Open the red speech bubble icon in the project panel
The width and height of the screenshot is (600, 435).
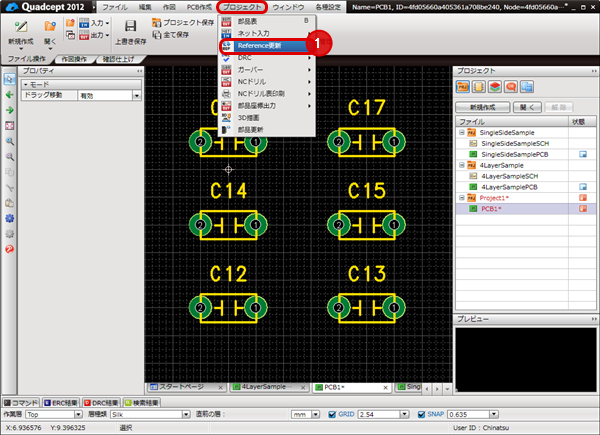(x=511, y=87)
